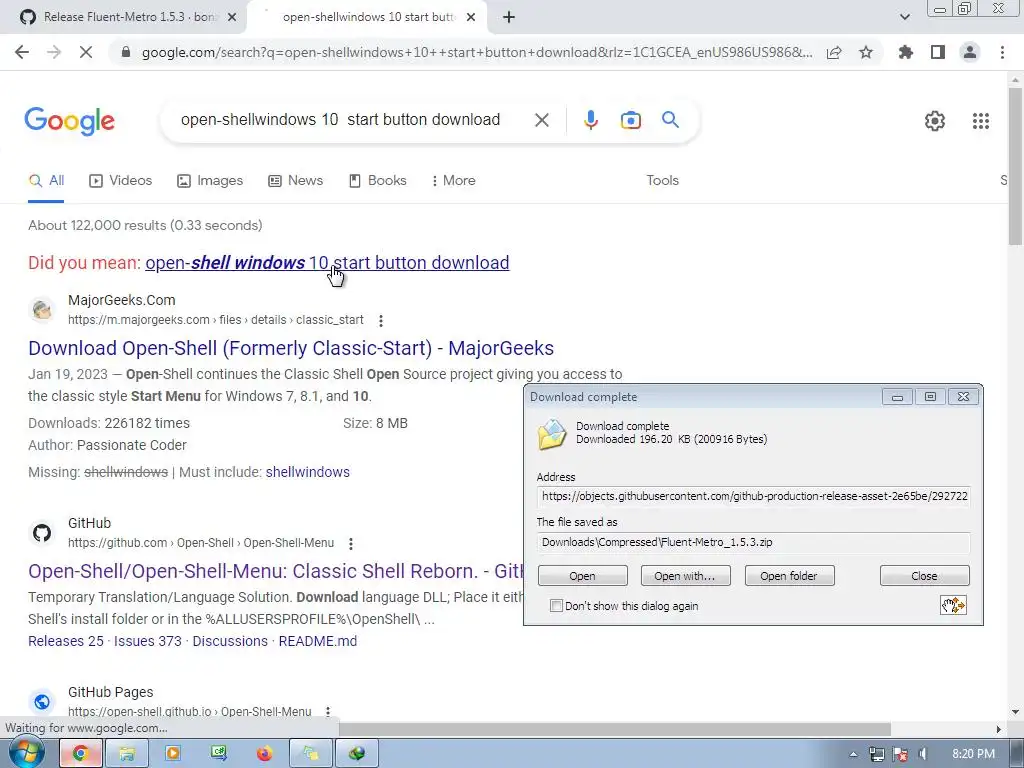Image resolution: width=1024 pixels, height=768 pixels.
Task: Click the download Address field
Action: (754, 496)
